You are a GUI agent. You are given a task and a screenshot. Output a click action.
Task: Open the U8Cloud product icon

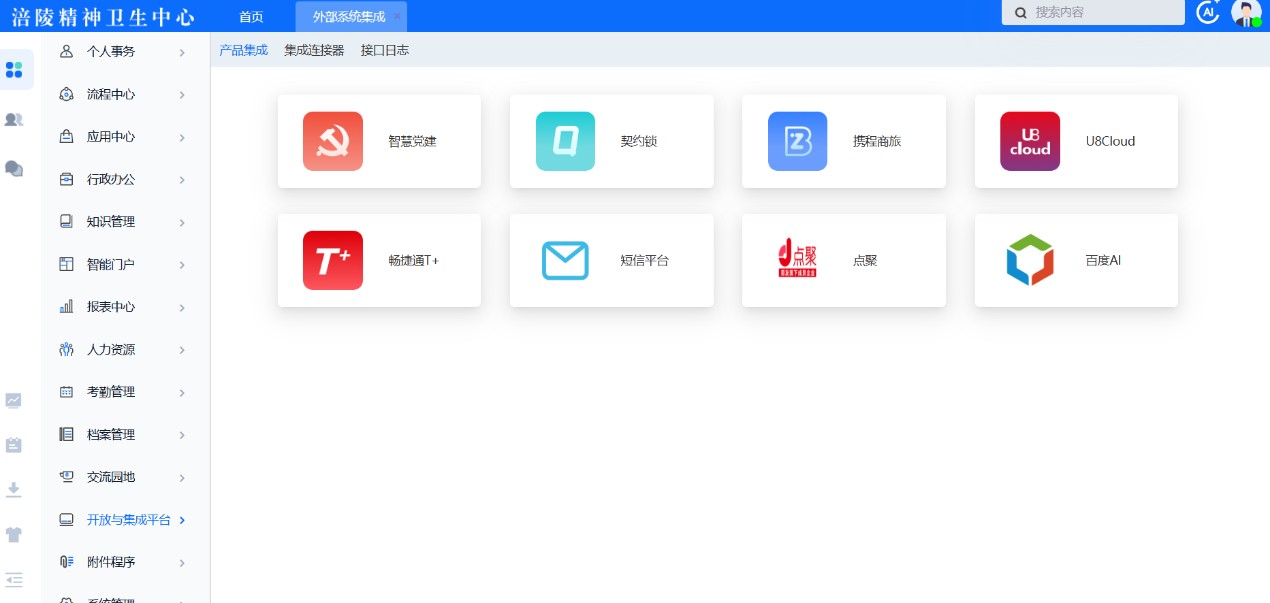pos(1030,141)
